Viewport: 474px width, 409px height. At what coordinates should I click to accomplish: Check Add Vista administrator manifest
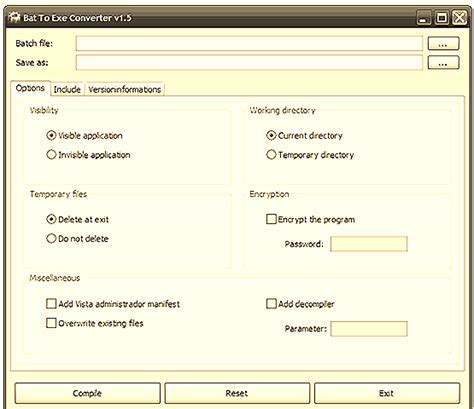pos(51,304)
